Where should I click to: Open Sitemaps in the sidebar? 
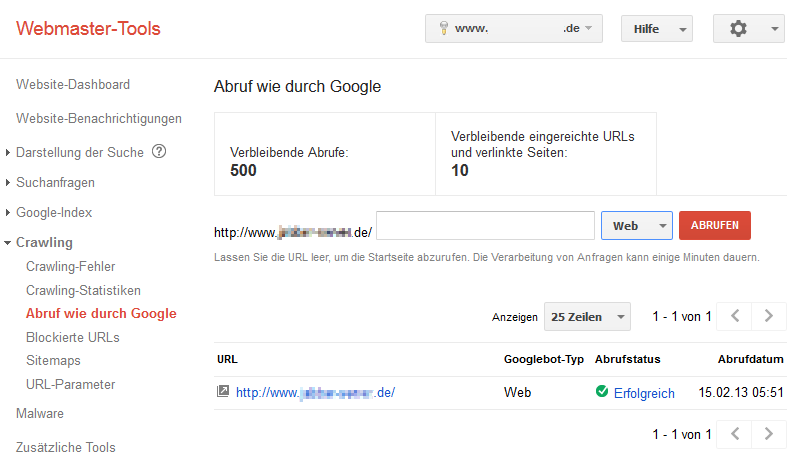pyautogui.click(x=53, y=360)
